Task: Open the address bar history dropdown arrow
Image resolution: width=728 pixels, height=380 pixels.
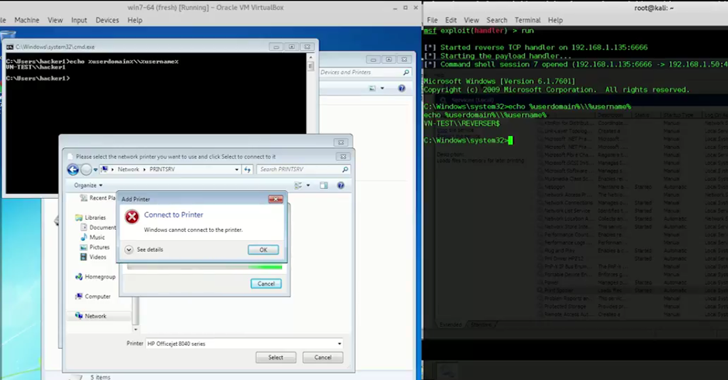Action: coord(237,170)
